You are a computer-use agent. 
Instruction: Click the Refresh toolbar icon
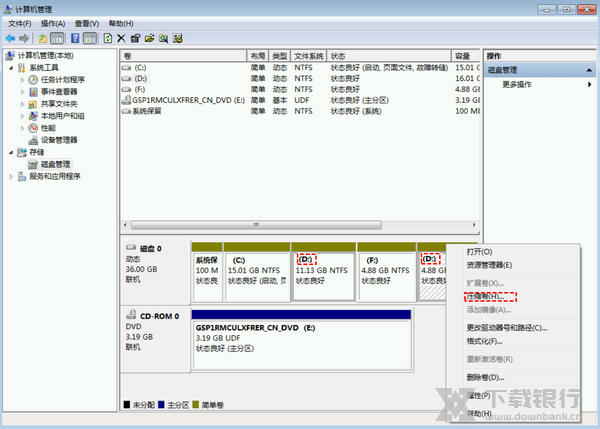(107, 38)
